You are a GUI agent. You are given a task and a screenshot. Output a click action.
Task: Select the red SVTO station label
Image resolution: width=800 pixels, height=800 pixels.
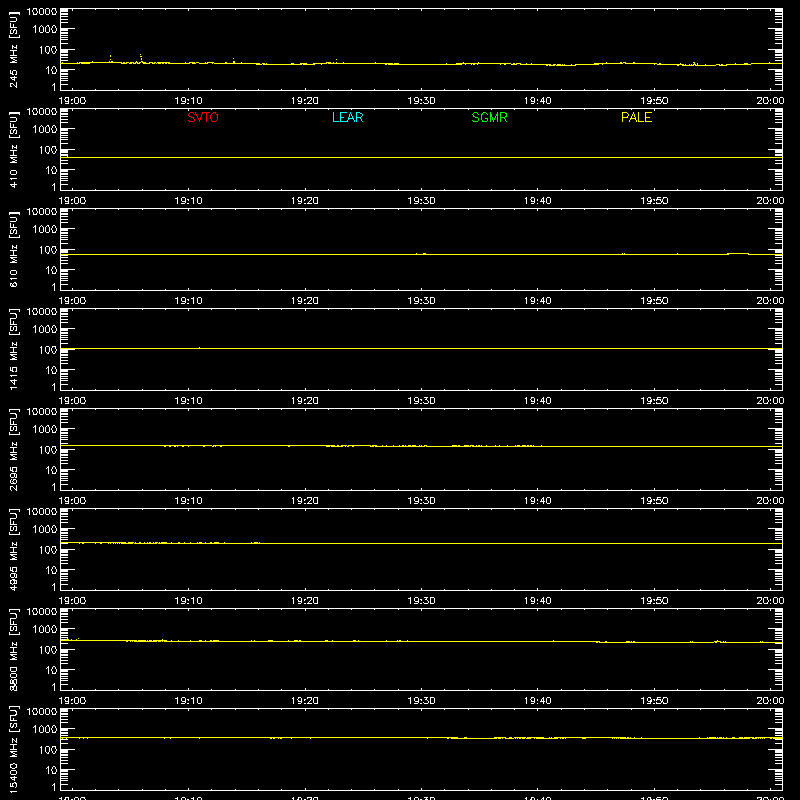point(203,117)
